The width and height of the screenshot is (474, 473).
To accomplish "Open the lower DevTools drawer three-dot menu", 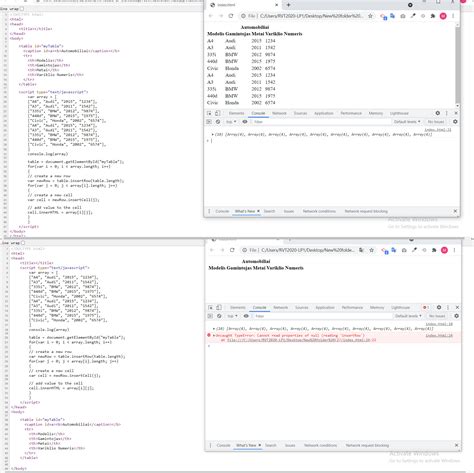I will (210, 445).
